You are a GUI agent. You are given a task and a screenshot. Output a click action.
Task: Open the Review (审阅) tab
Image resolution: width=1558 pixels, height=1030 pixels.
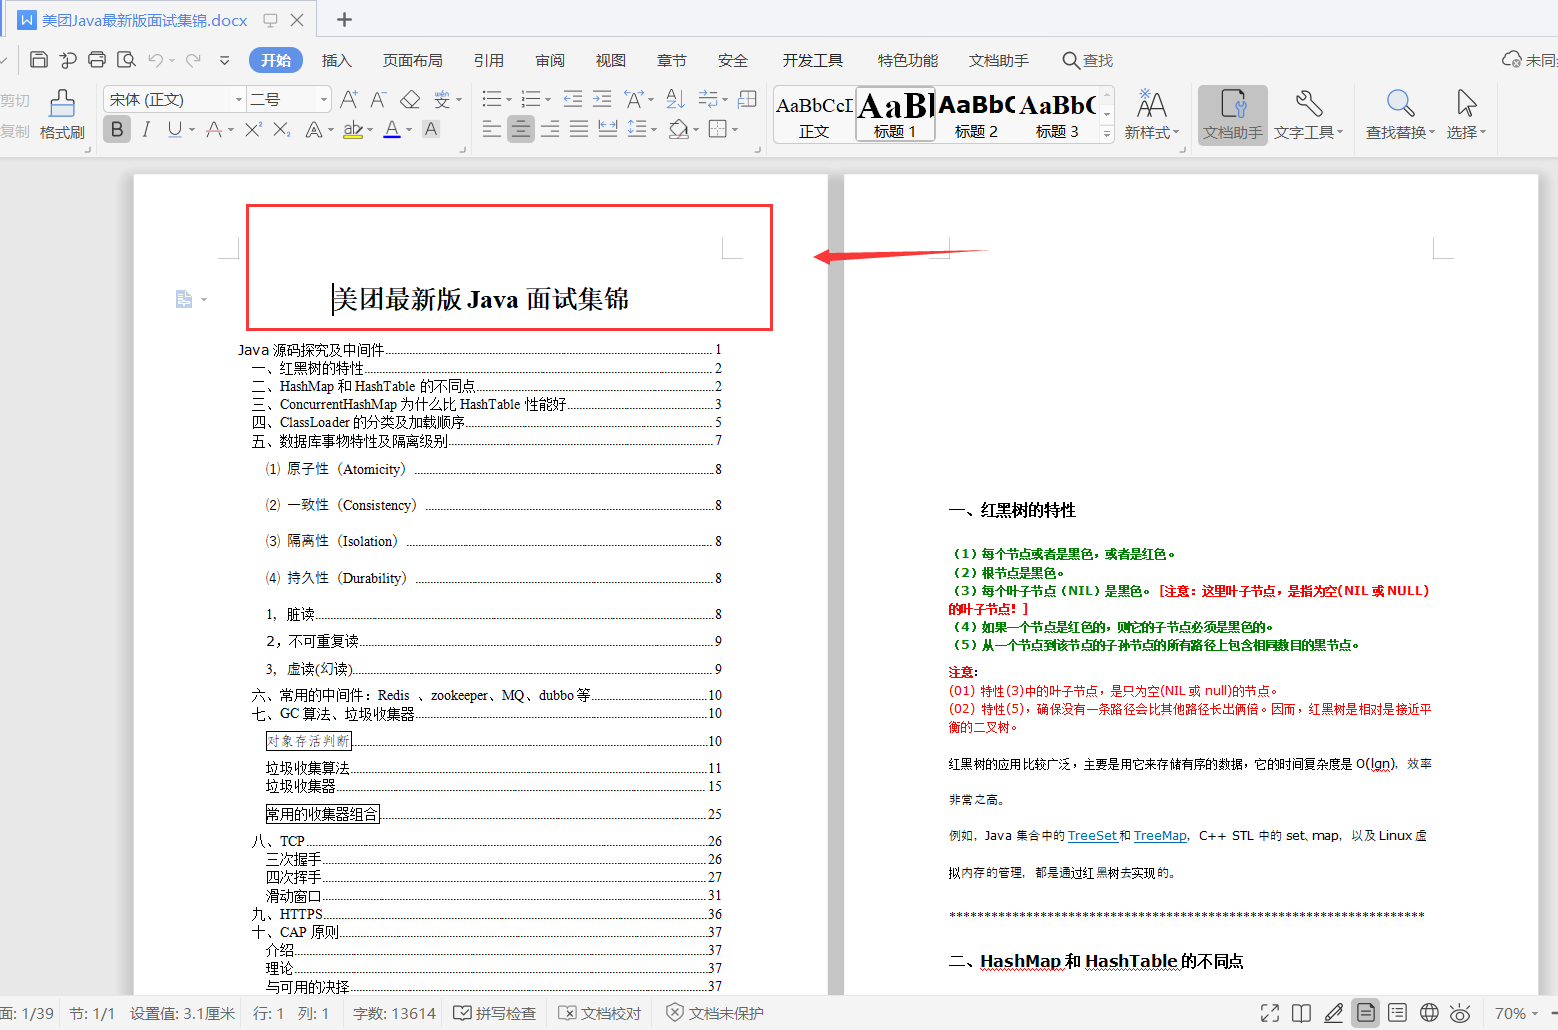click(x=550, y=61)
